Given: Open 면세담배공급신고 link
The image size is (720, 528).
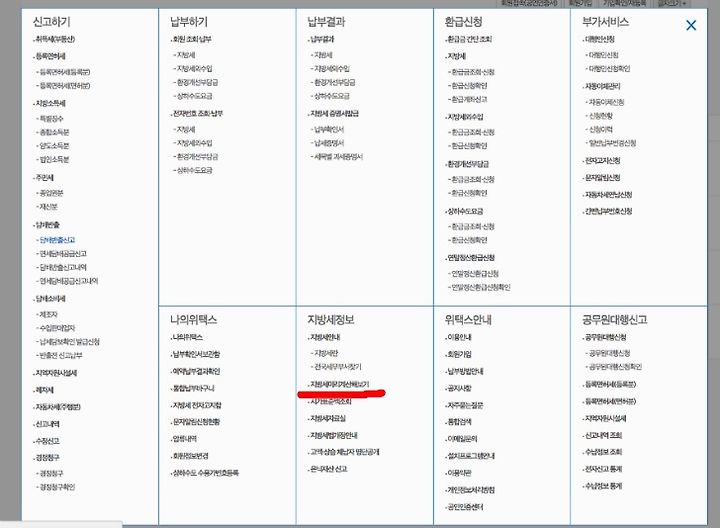Looking at the screenshot, I should [63, 254].
